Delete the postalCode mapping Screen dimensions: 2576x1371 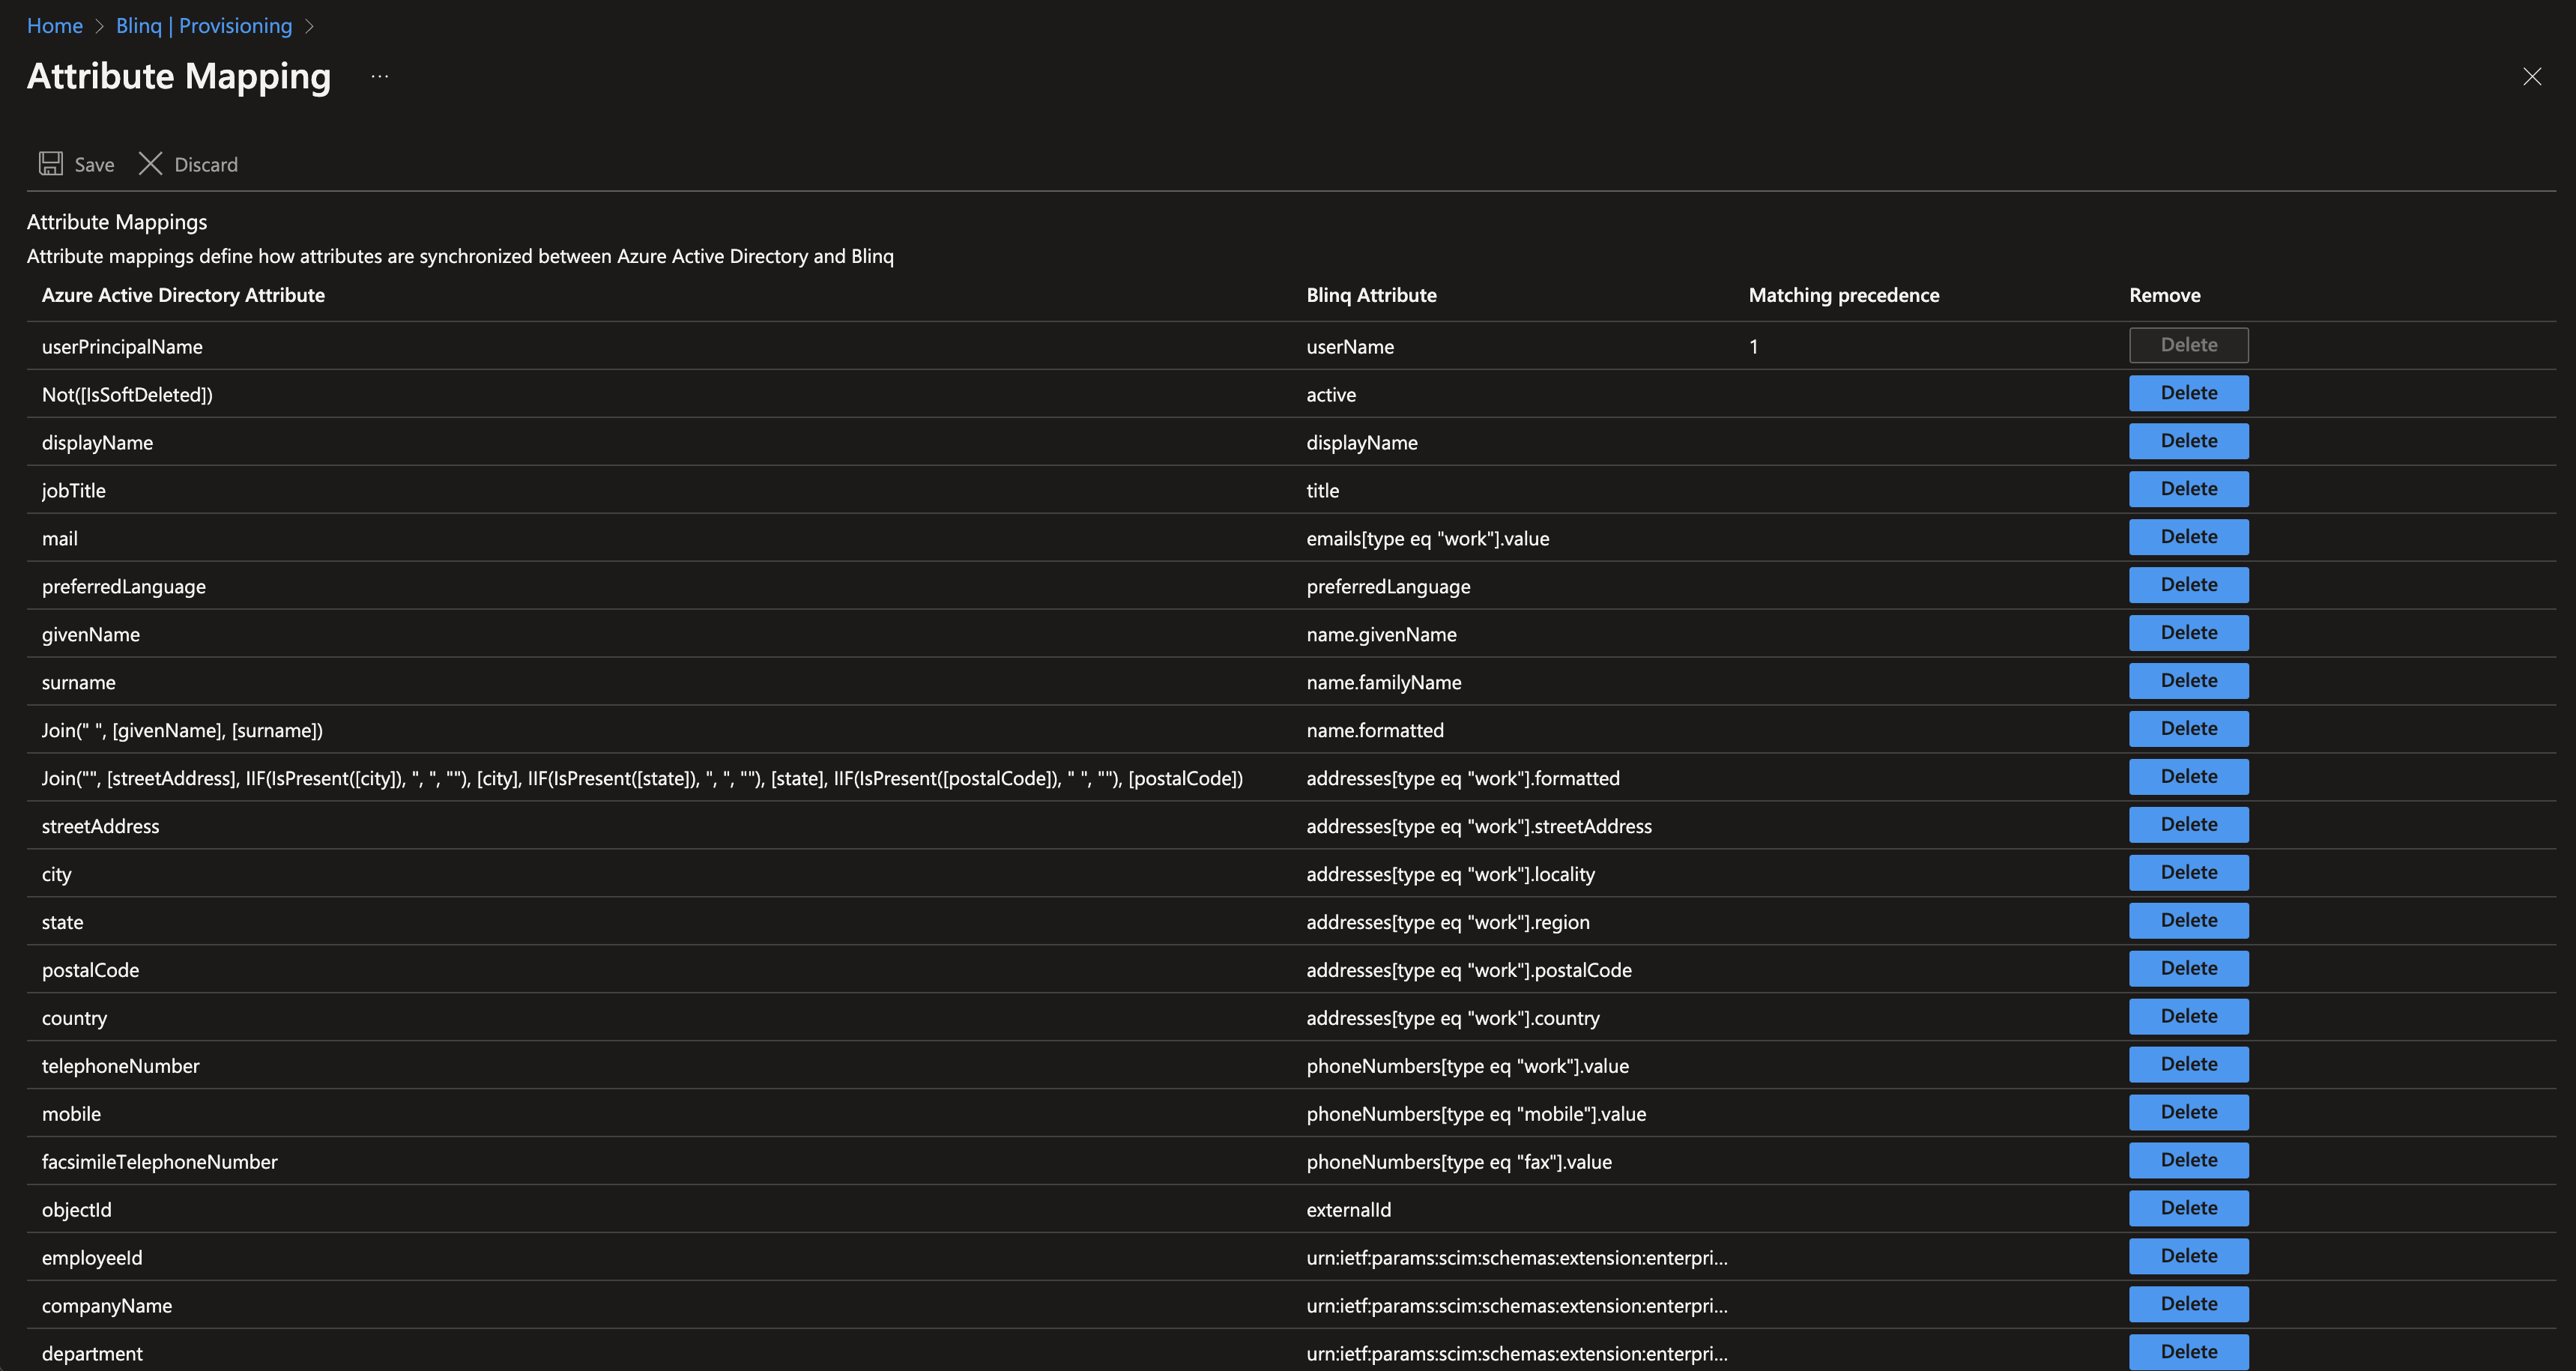[x=2188, y=969]
